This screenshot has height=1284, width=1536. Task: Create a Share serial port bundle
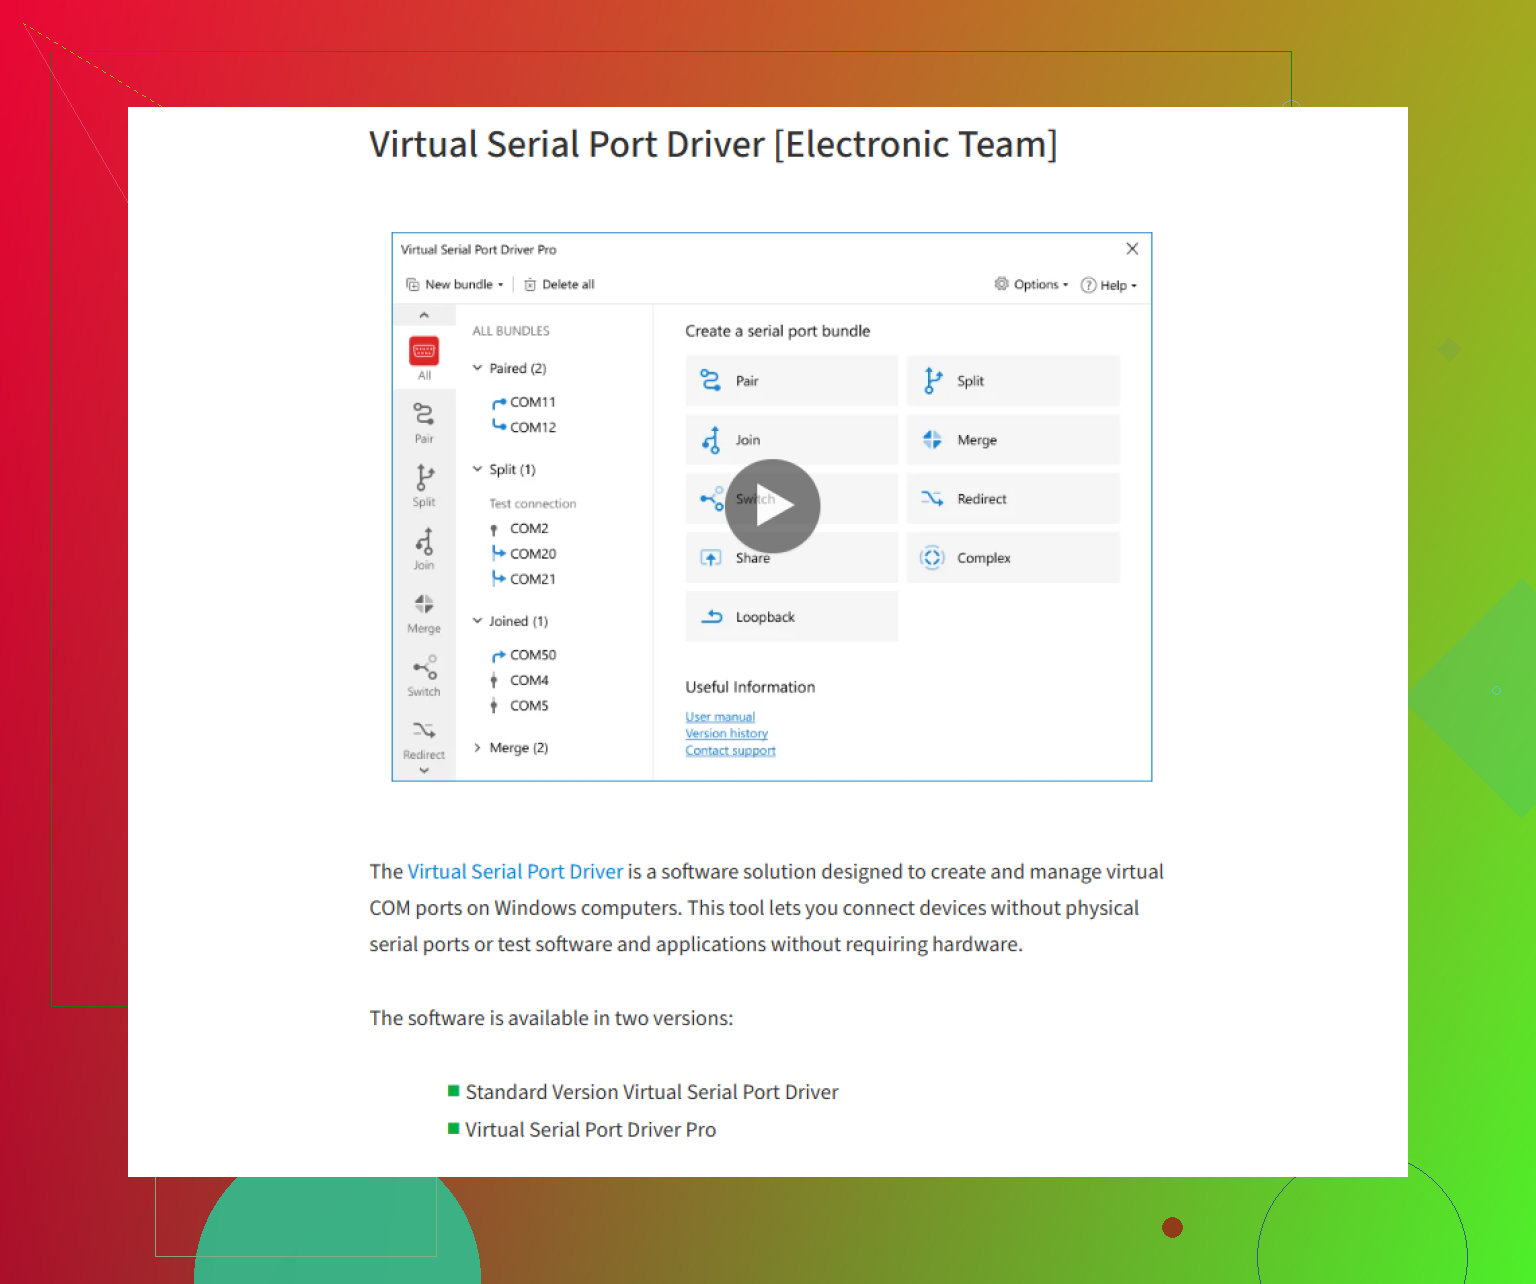coord(791,557)
